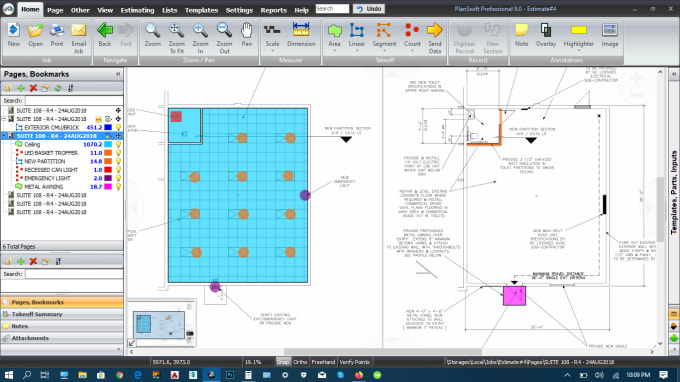The image size is (680, 382).
Task: Click the New job icon
Action: [x=13, y=35]
